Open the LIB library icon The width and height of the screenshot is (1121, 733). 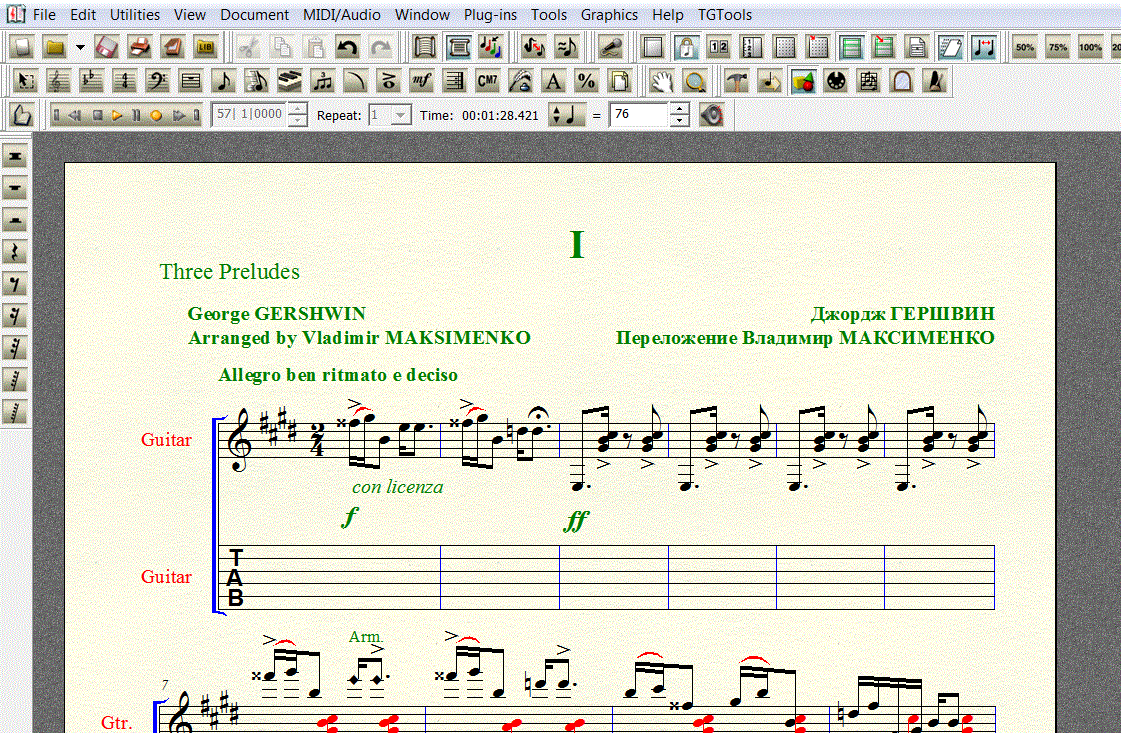[206, 47]
